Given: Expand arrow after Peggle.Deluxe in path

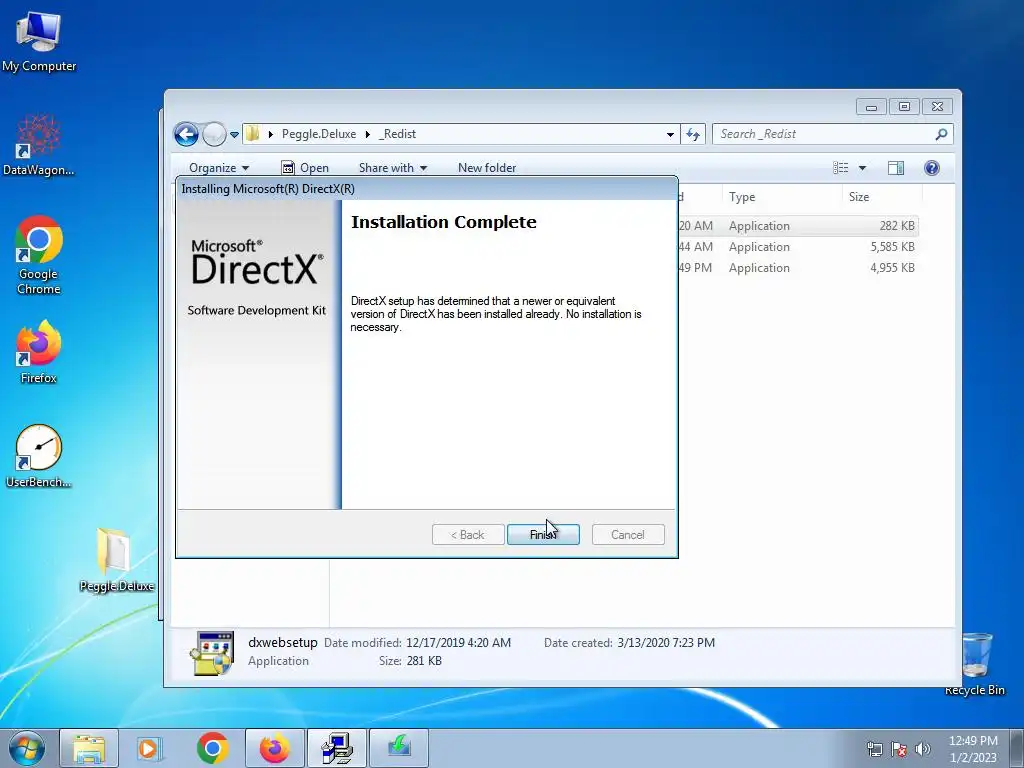Looking at the screenshot, I should tap(368, 134).
